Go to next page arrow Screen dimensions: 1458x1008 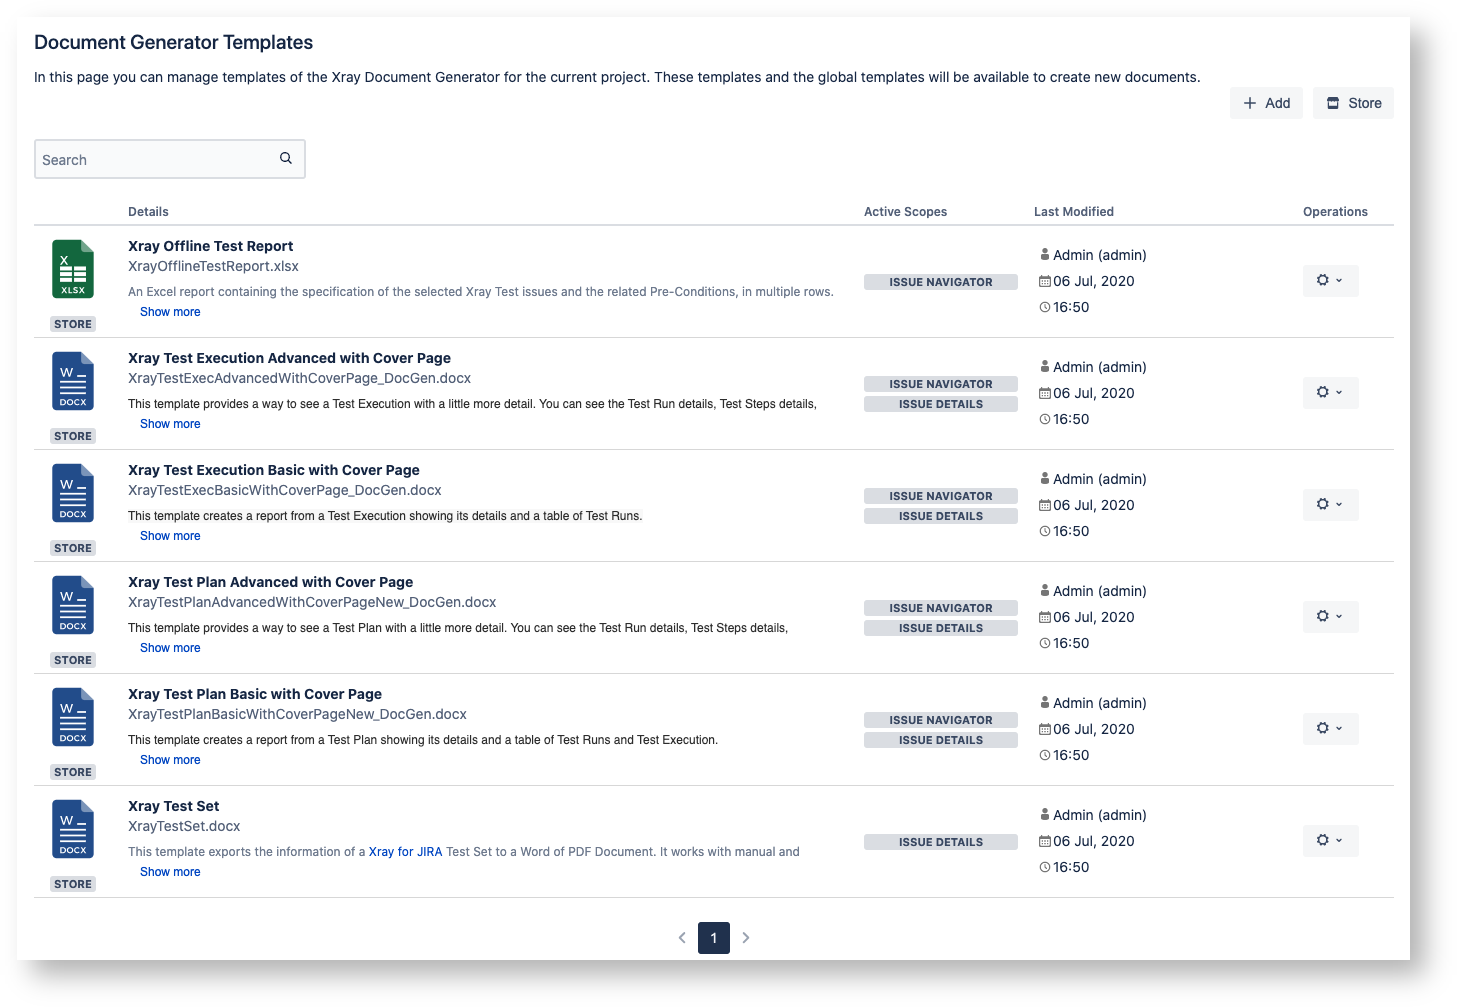click(x=746, y=938)
